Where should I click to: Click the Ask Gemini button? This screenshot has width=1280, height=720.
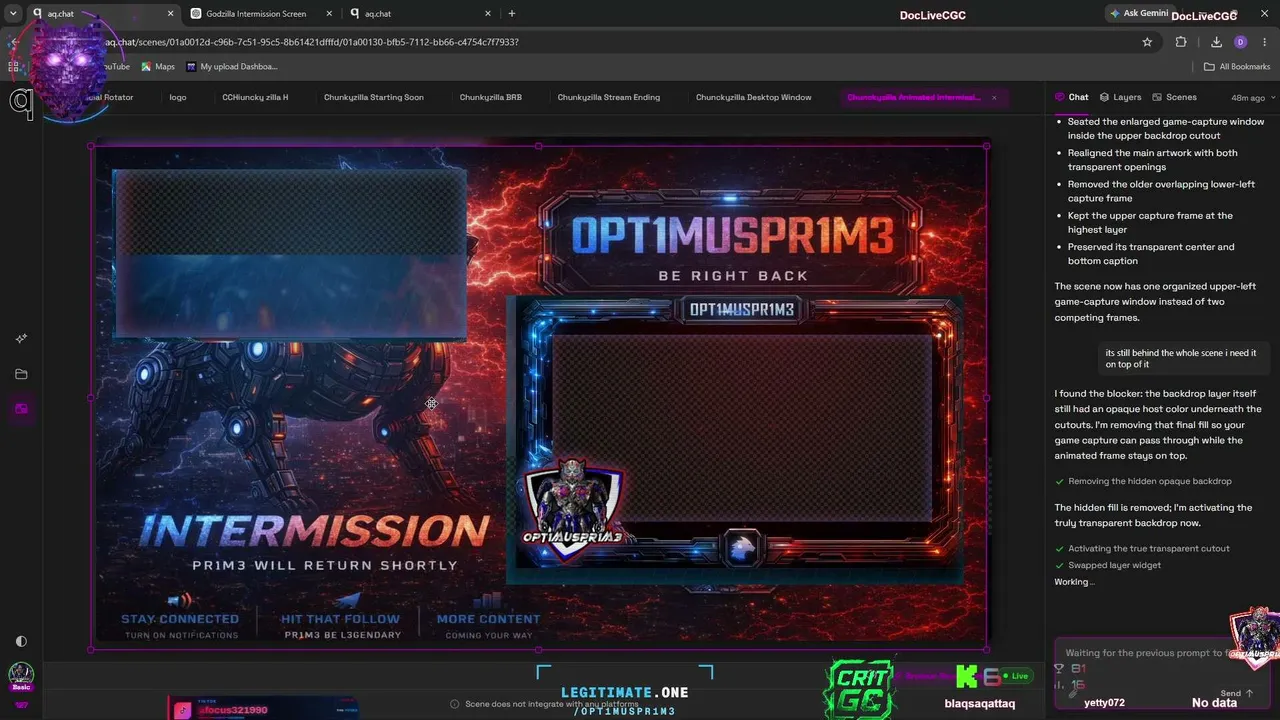[x=1138, y=14]
